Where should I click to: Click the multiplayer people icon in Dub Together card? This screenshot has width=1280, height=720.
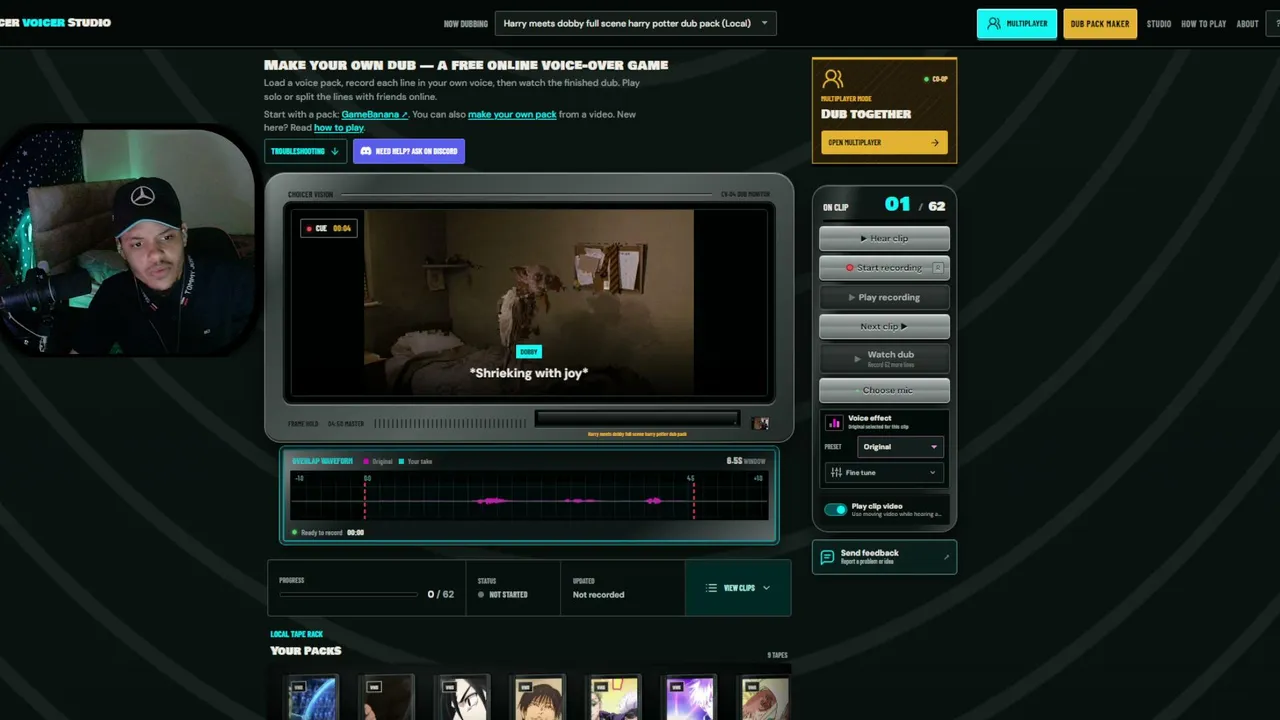click(x=833, y=79)
